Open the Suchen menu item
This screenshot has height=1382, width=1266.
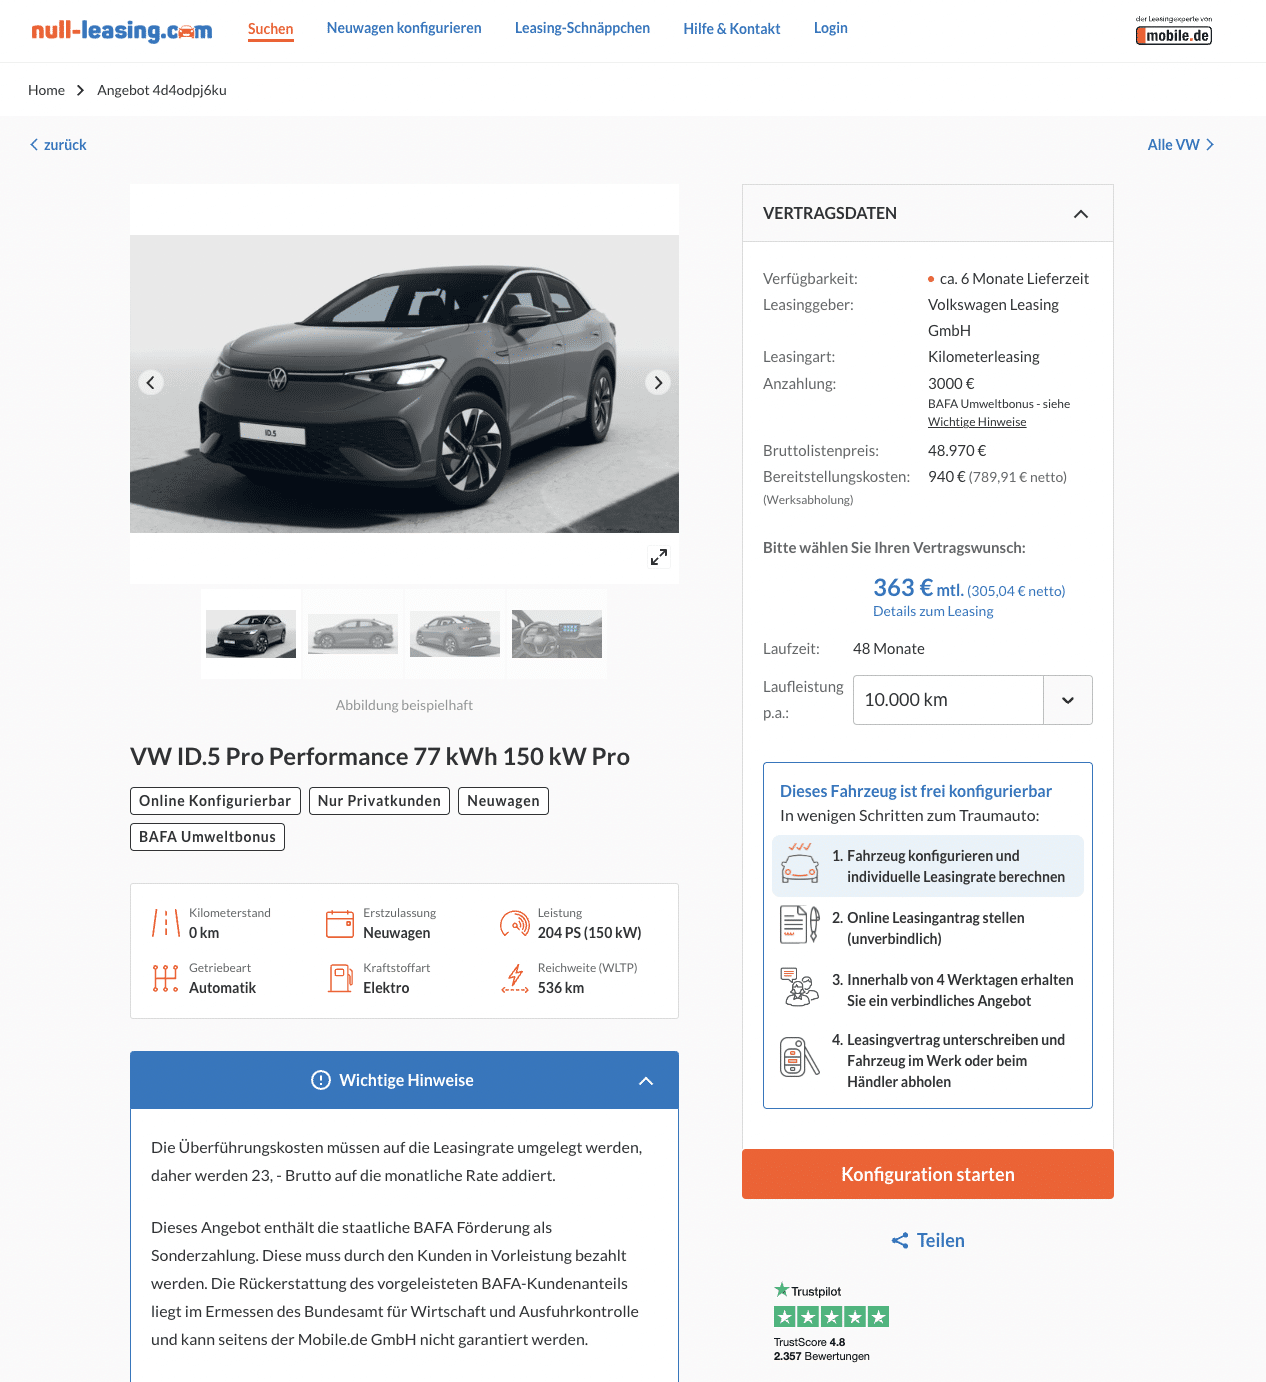271,29
